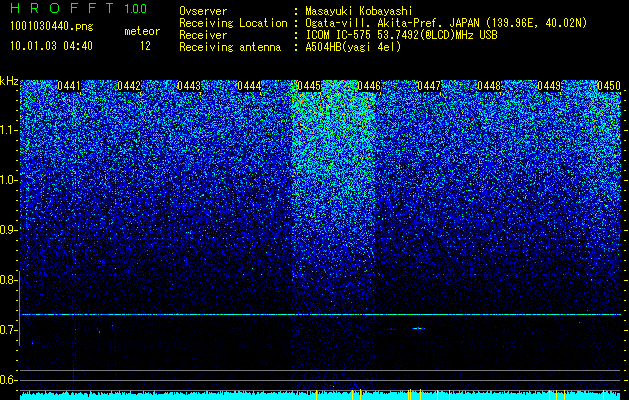
Task: Click the 0441 time marker
Action: pyautogui.click(x=69, y=86)
